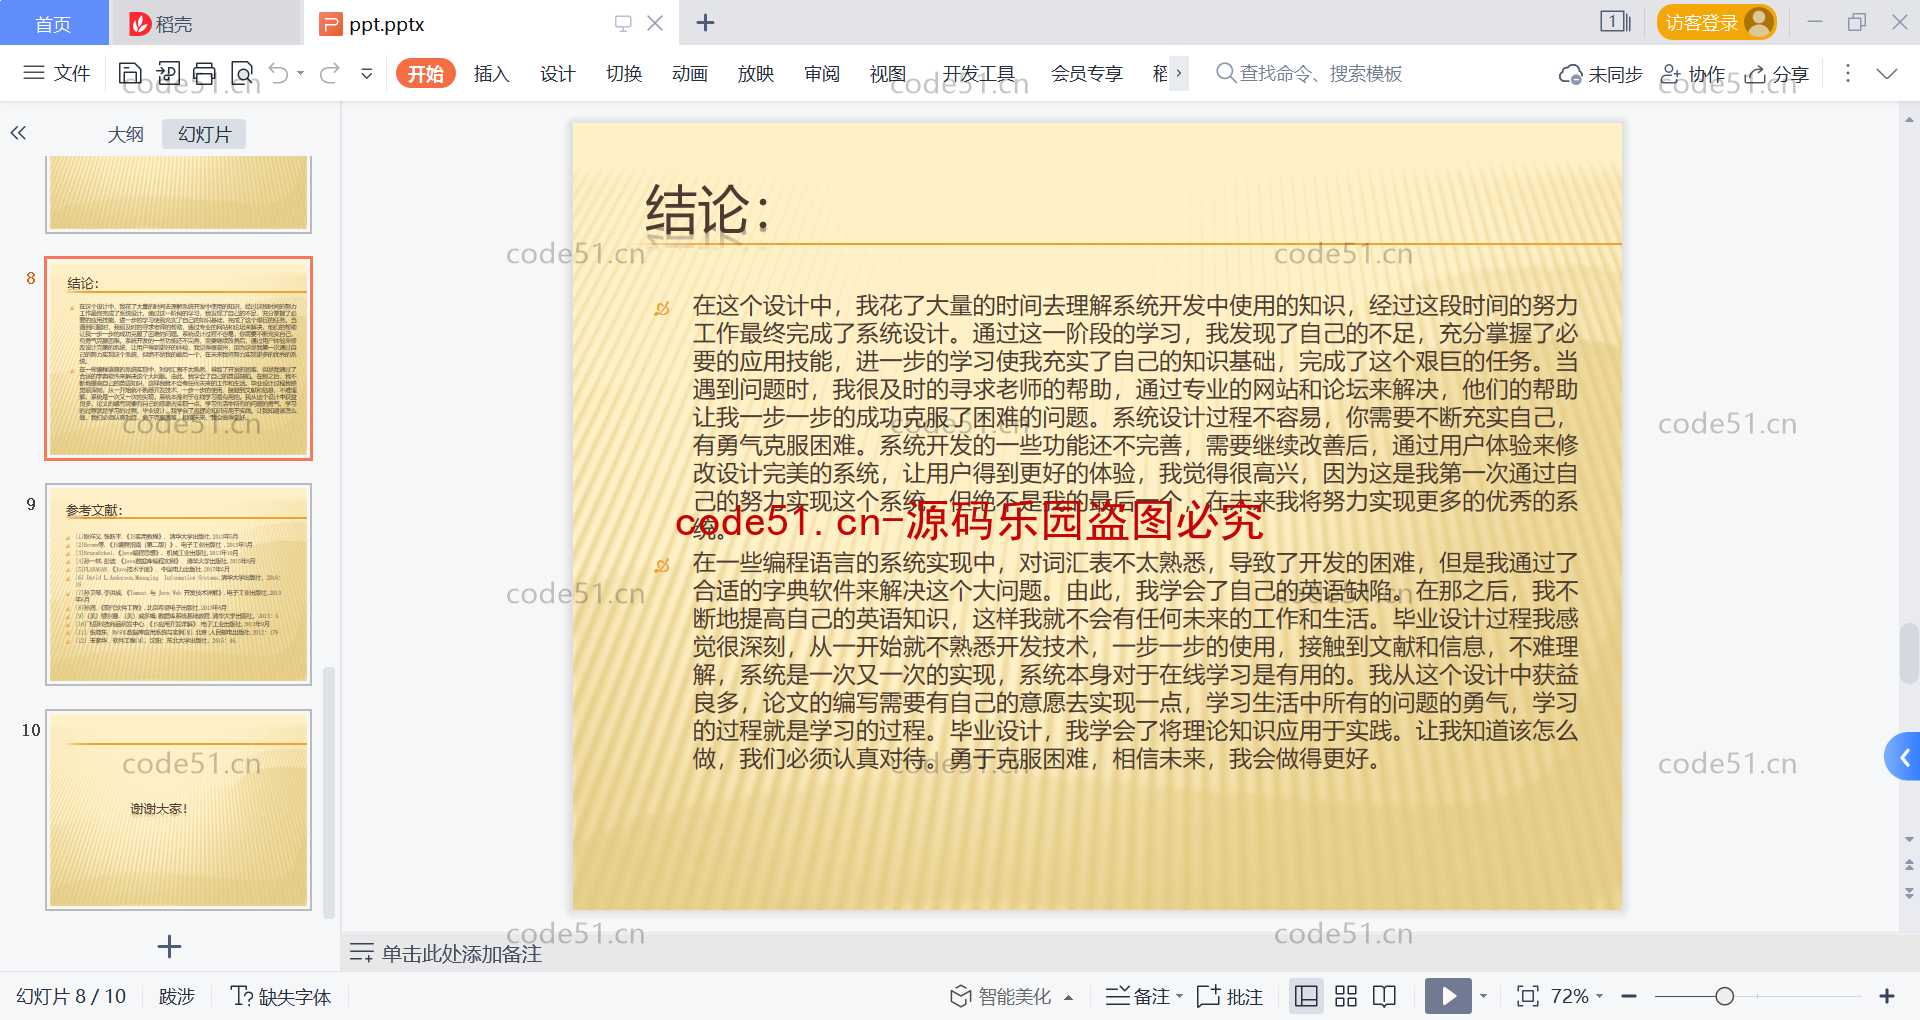This screenshot has height=1020, width=1920.
Task: Click the 未同步 cloud sync button
Action: (1600, 74)
